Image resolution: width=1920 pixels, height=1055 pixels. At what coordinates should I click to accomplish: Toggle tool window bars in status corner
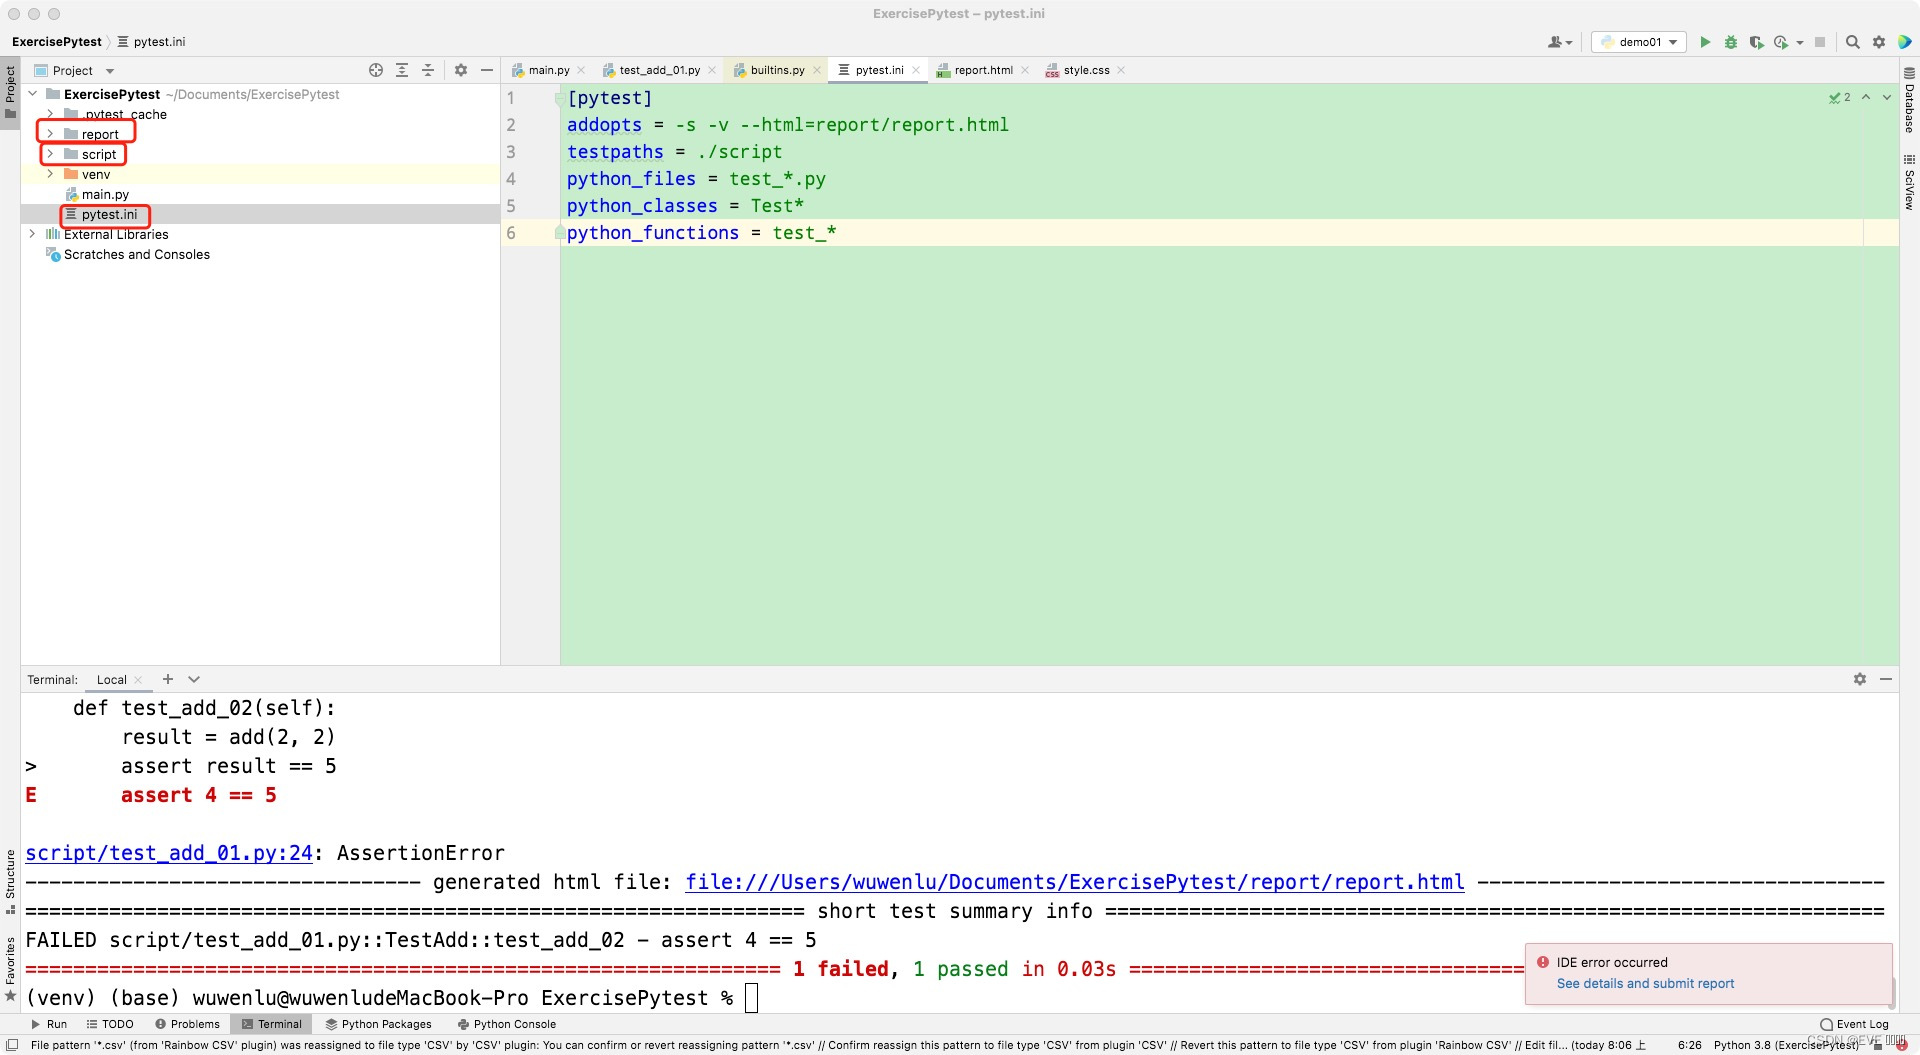click(12, 1045)
